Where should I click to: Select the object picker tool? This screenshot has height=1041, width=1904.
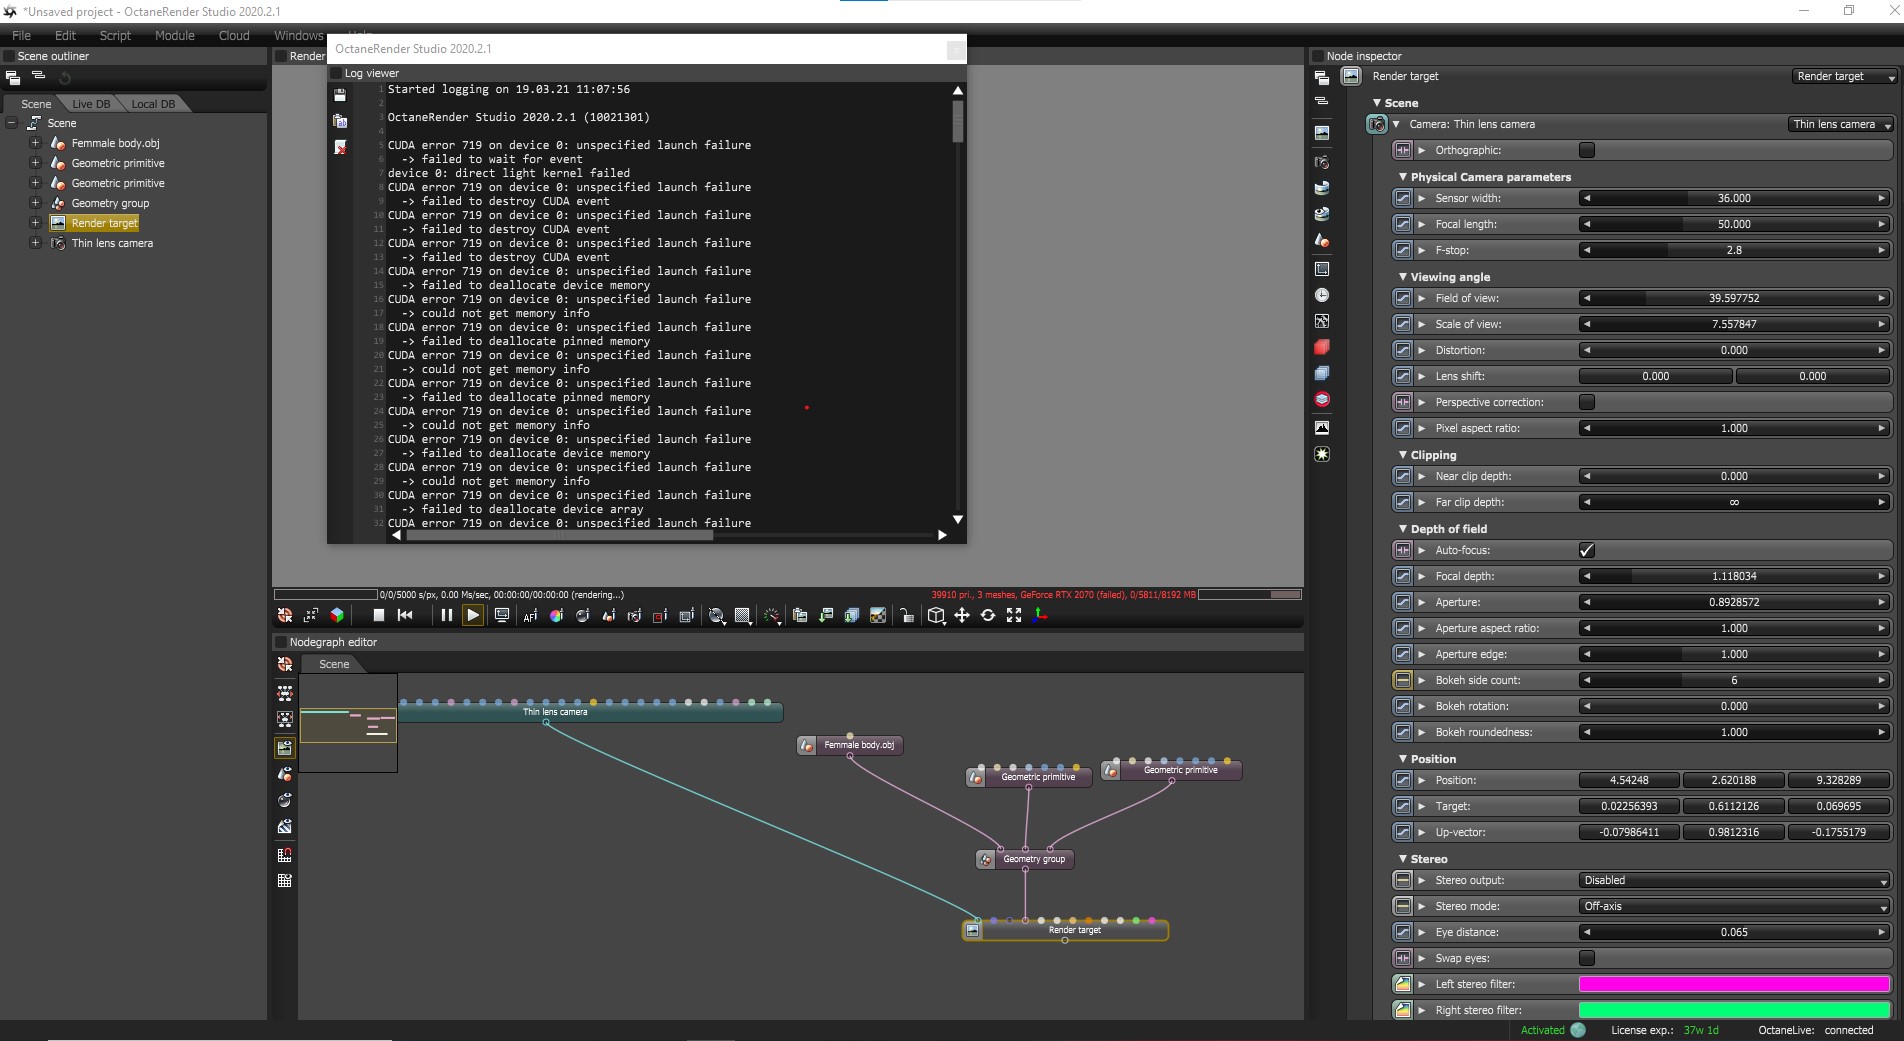[x=608, y=616]
